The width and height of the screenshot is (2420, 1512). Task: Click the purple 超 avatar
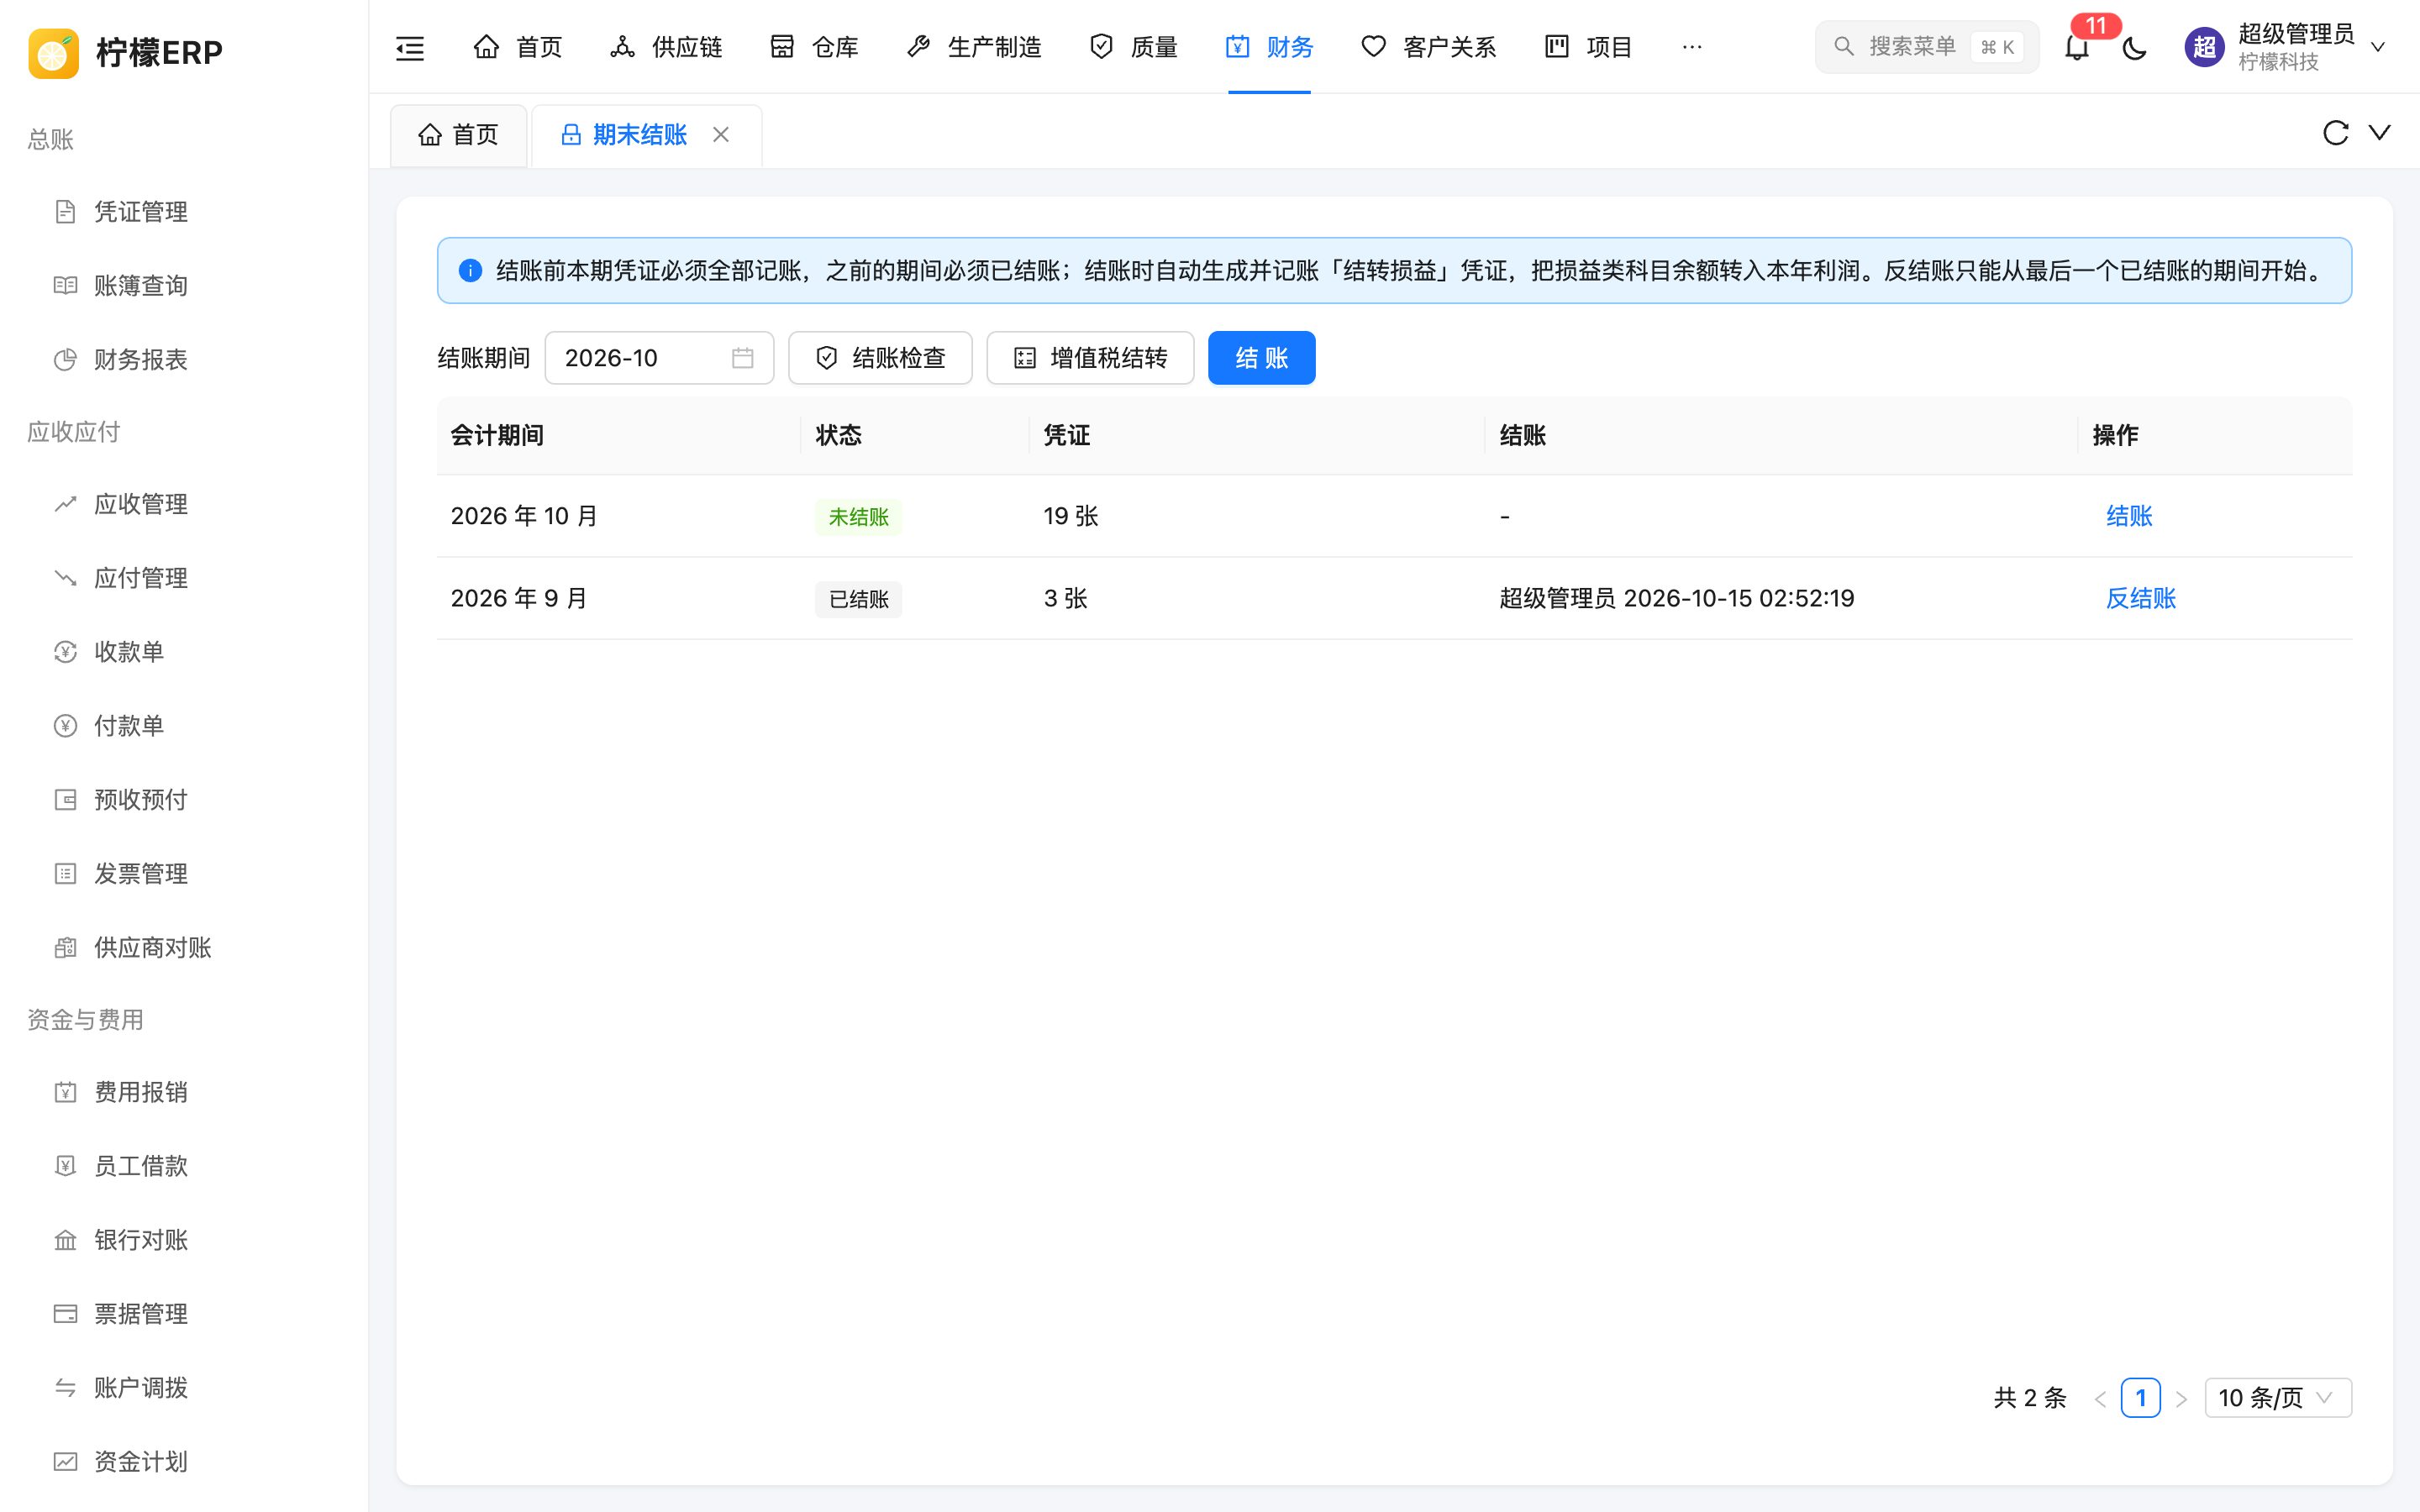[x=2204, y=47]
